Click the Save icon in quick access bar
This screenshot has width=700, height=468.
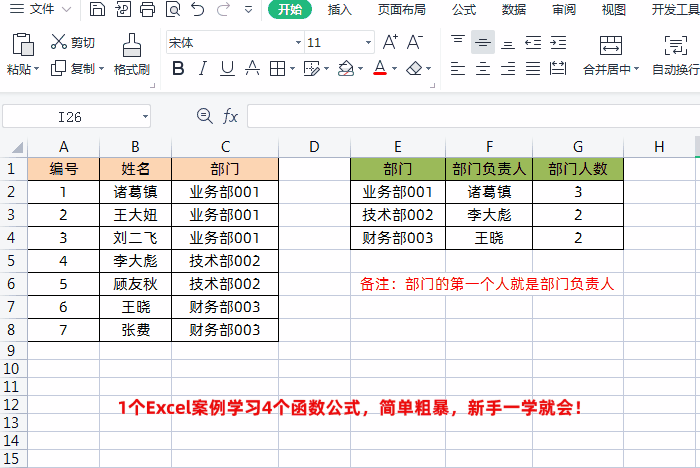(x=97, y=10)
